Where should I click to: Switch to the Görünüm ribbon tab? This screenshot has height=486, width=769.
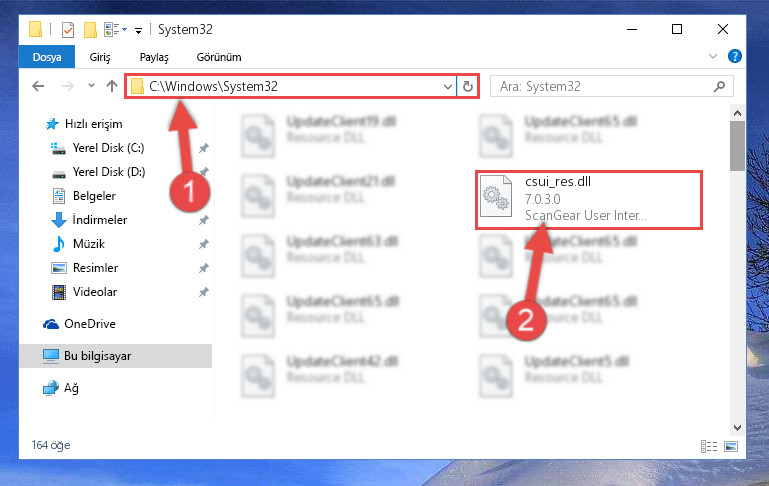pyautogui.click(x=219, y=57)
